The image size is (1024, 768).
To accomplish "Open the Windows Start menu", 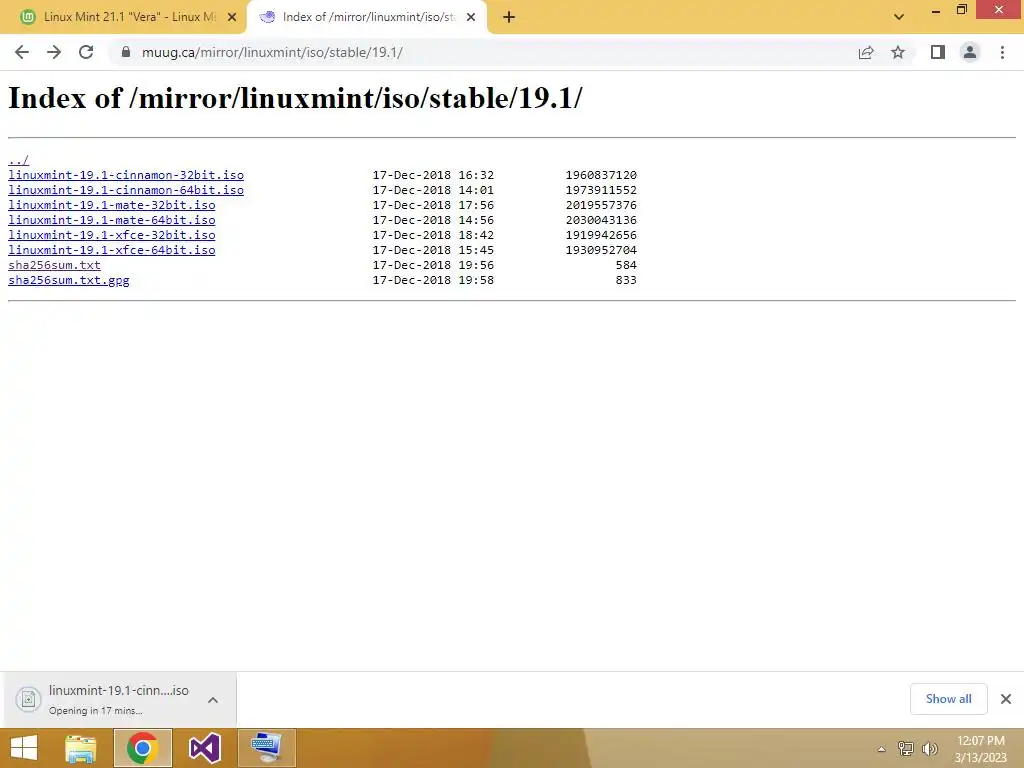I will point(24,748).
